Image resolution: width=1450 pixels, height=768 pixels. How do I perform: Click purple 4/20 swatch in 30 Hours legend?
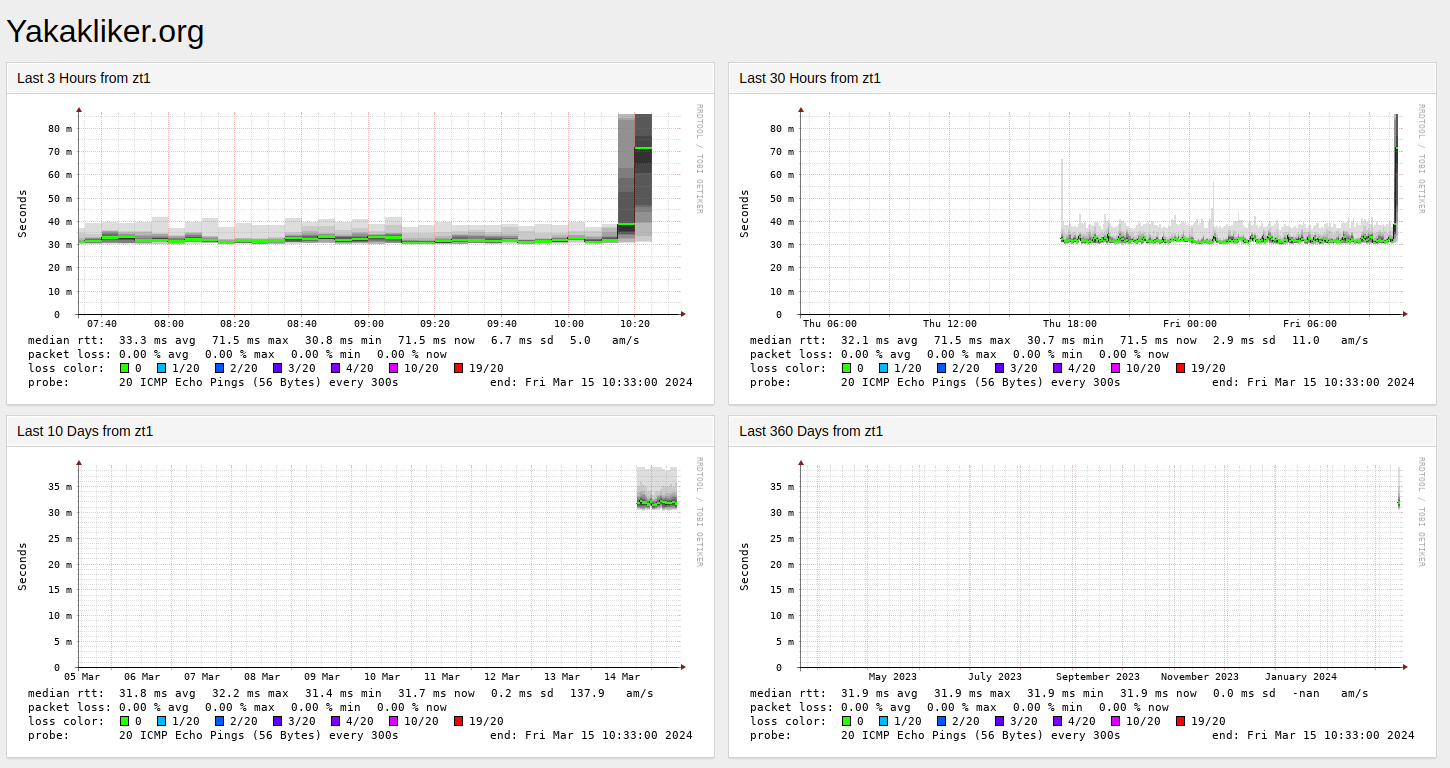point(1057,368)
